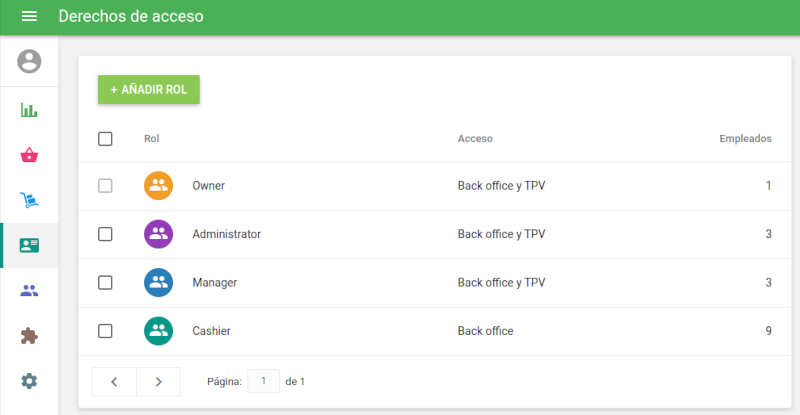Open the reports bar chart icon
This screenshot has height=415, width=800.
(x=29, y=110)
